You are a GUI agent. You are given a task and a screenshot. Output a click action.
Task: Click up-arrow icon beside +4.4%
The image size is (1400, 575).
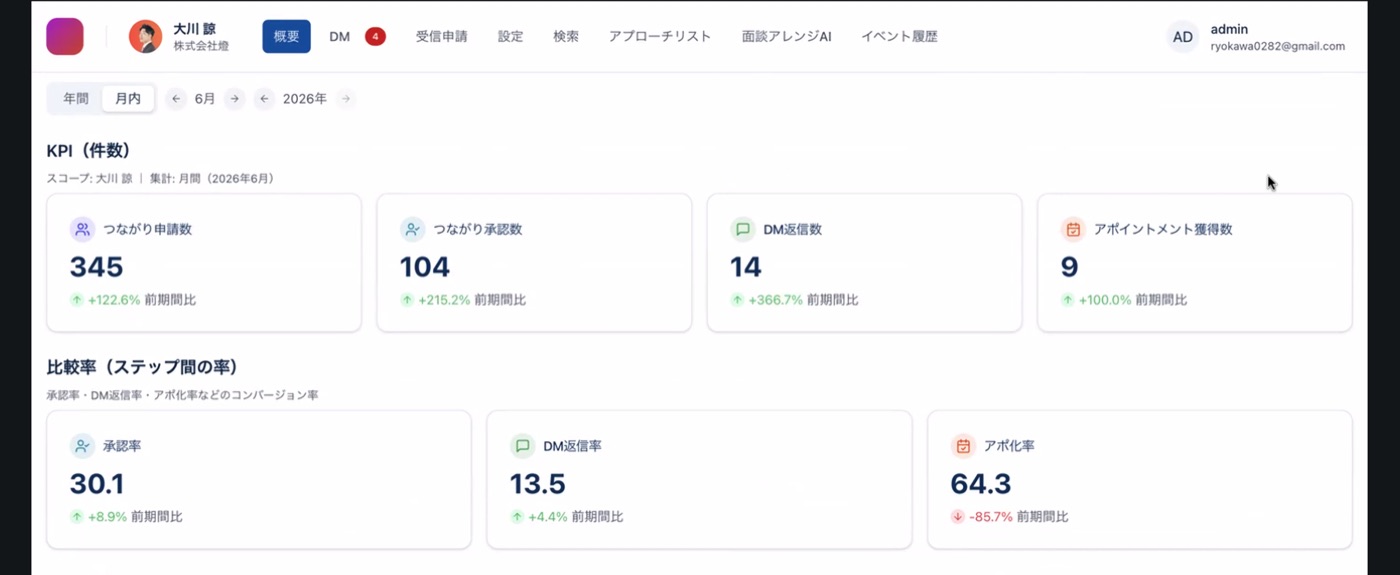pyautogui.click(x=517, y=517)
